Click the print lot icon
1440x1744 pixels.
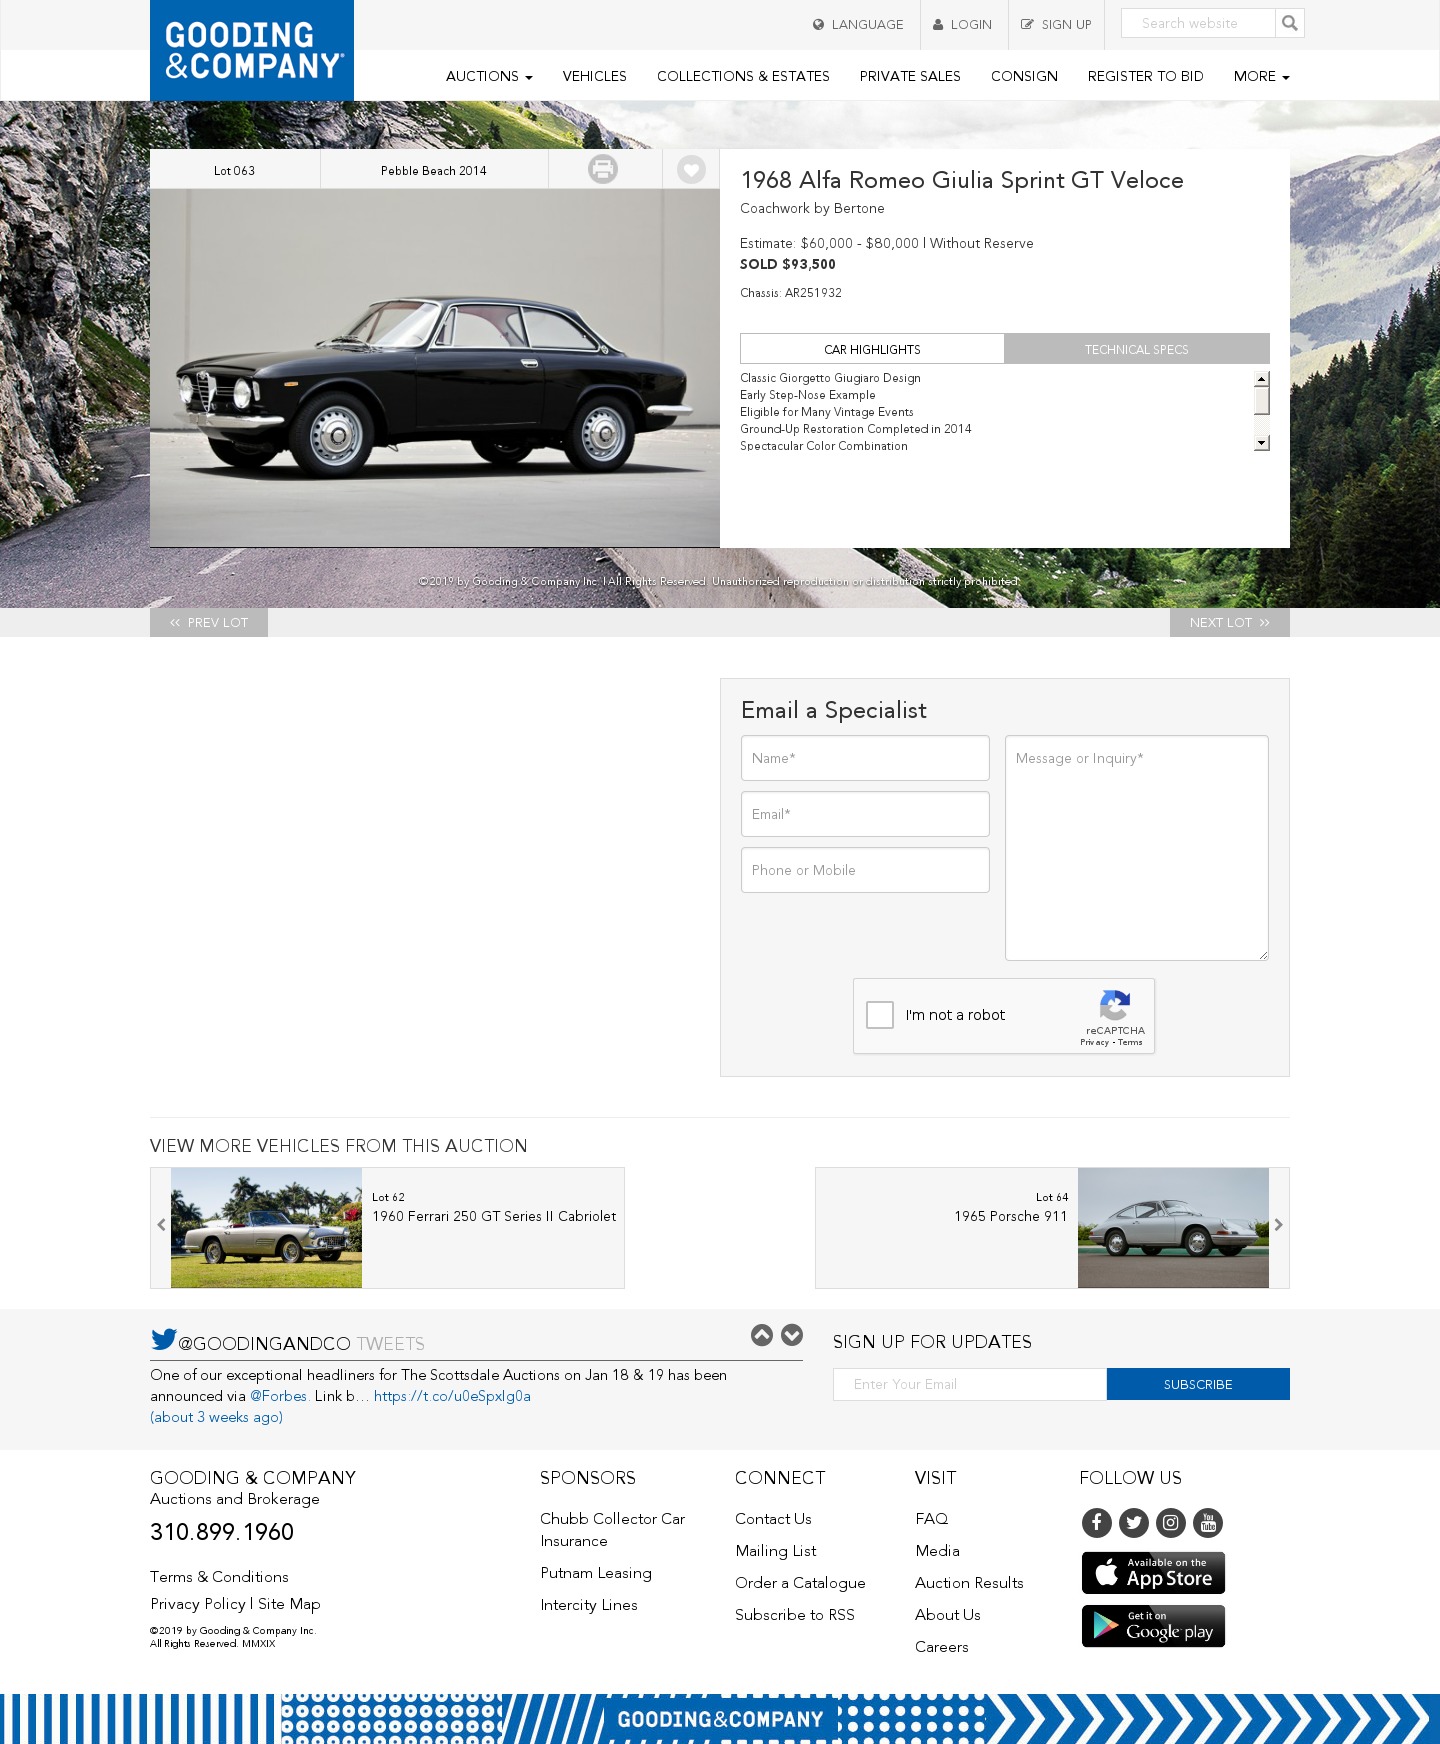[603, 169]
